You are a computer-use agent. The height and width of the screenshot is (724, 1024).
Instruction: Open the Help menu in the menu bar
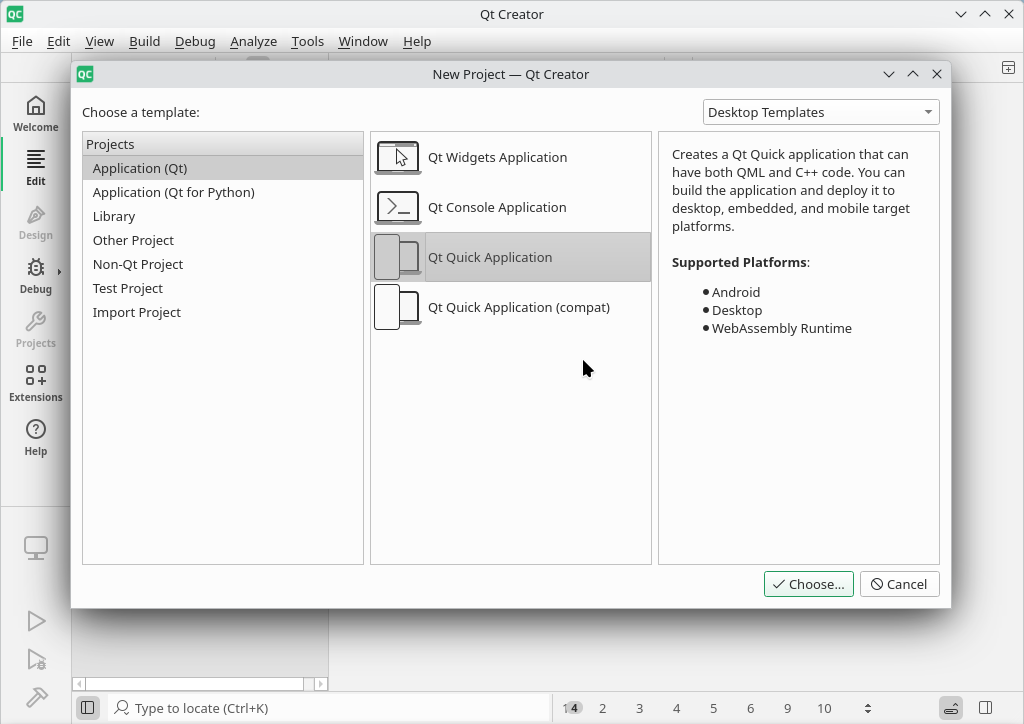click(417, 42)
